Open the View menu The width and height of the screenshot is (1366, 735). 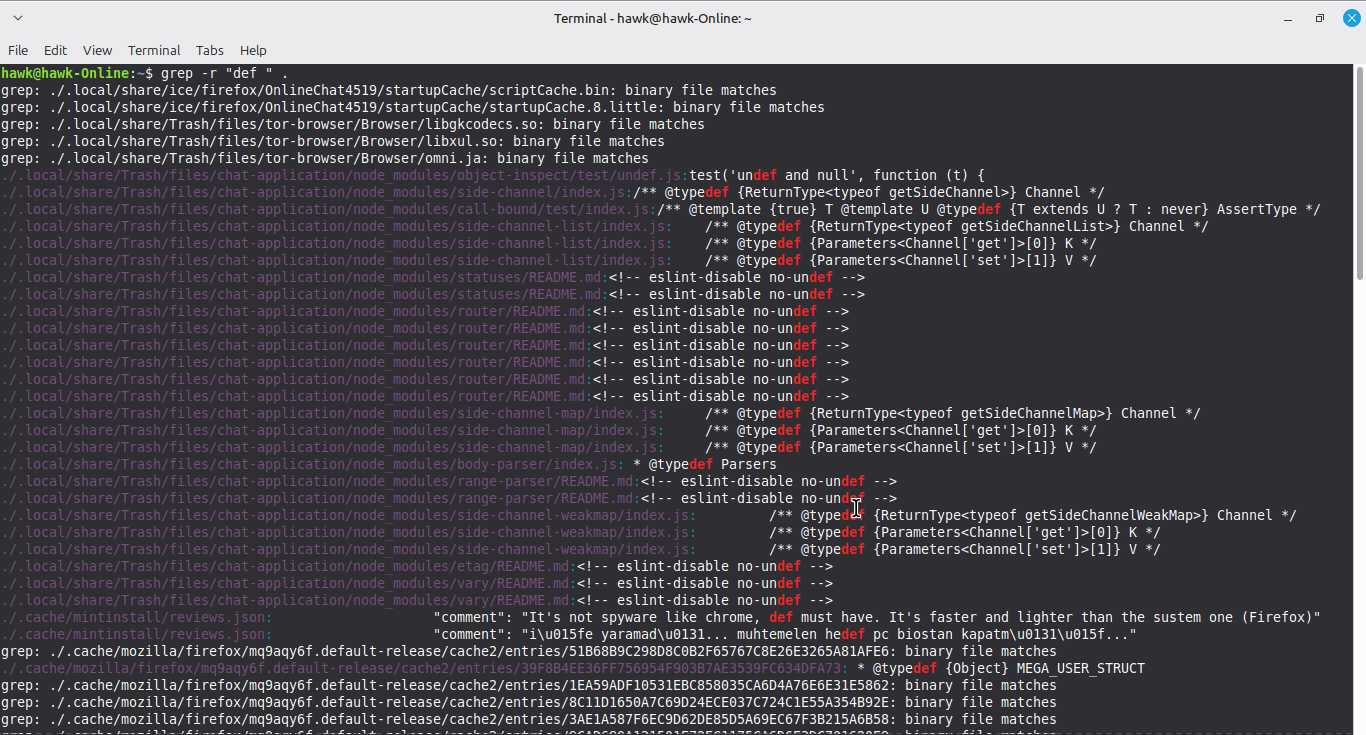[97, 50]
